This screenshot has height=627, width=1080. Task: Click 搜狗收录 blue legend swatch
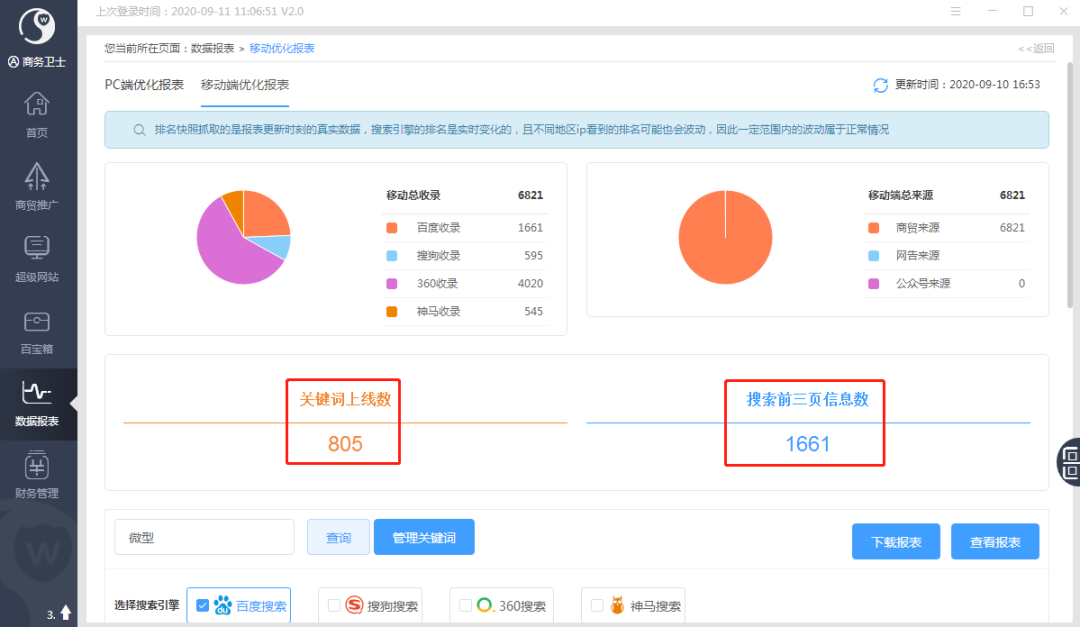pos(392,256)
